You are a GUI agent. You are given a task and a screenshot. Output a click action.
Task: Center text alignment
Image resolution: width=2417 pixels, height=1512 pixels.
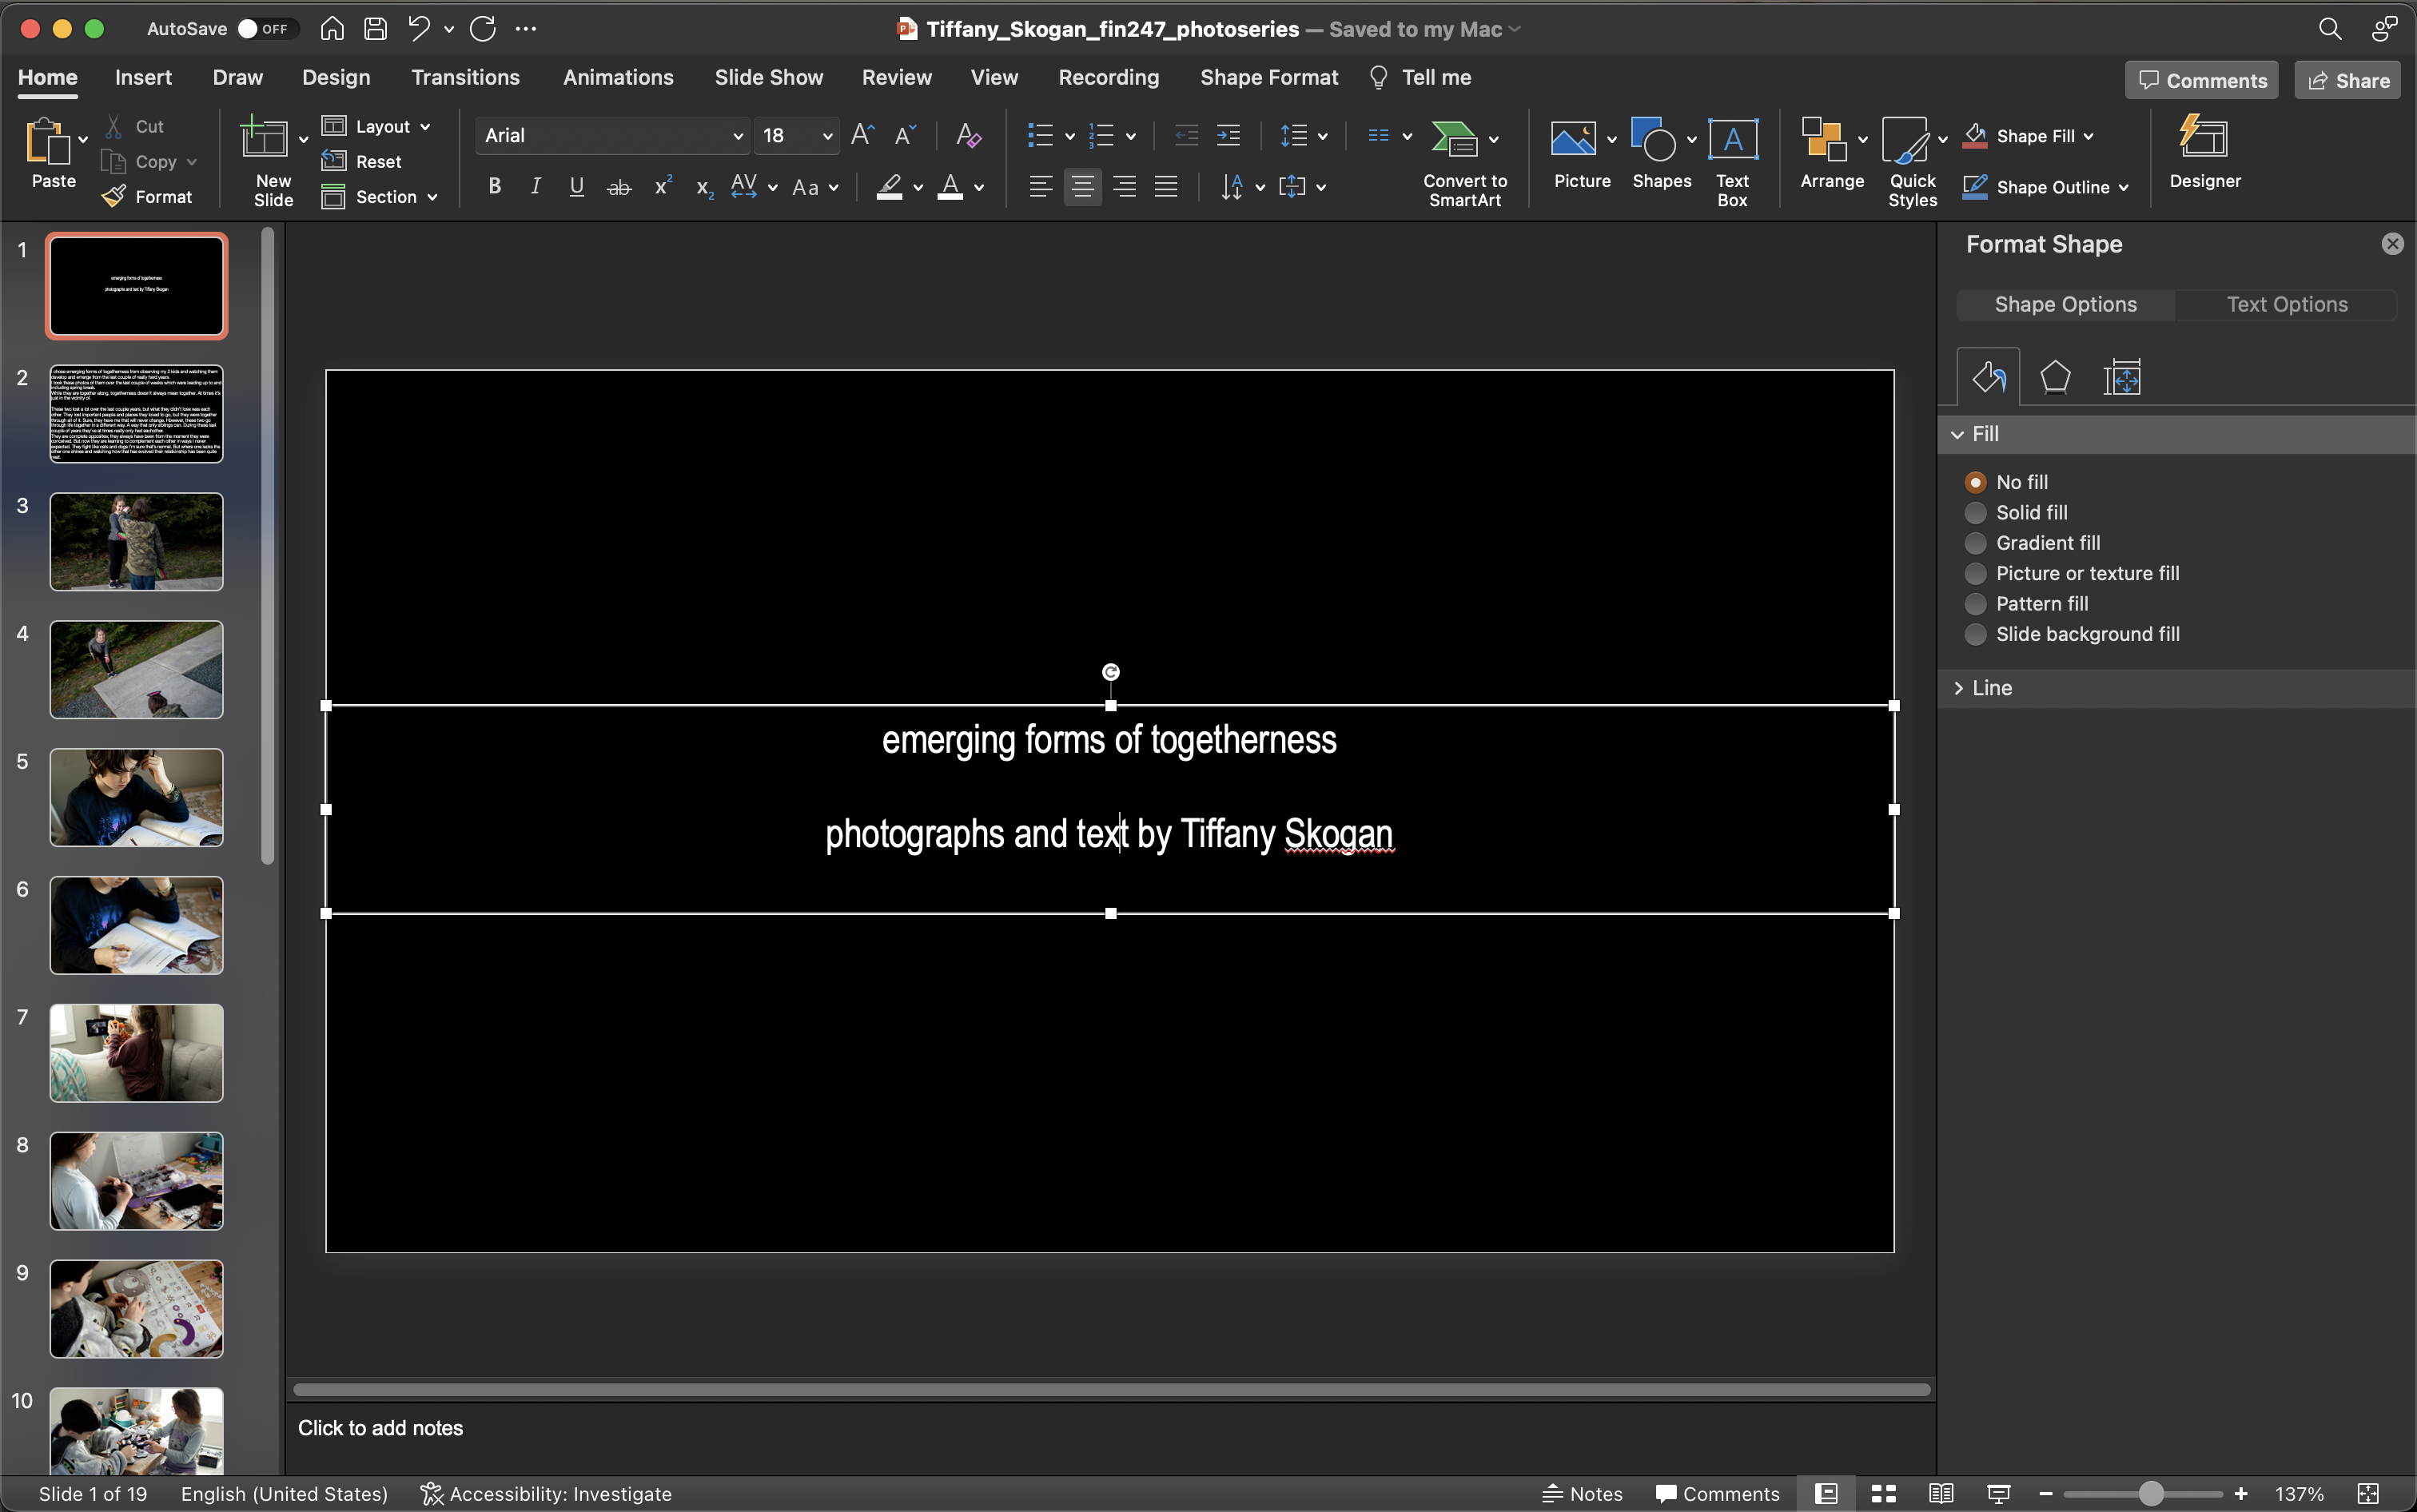tap(1082, 187)
